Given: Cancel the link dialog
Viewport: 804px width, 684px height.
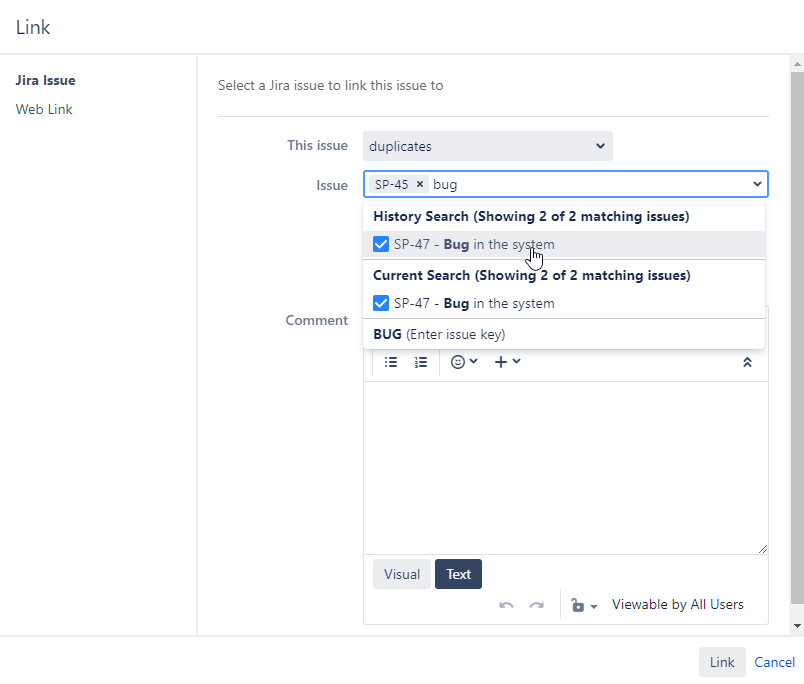Looking at the screenshot, I should [x=774, y=662].
